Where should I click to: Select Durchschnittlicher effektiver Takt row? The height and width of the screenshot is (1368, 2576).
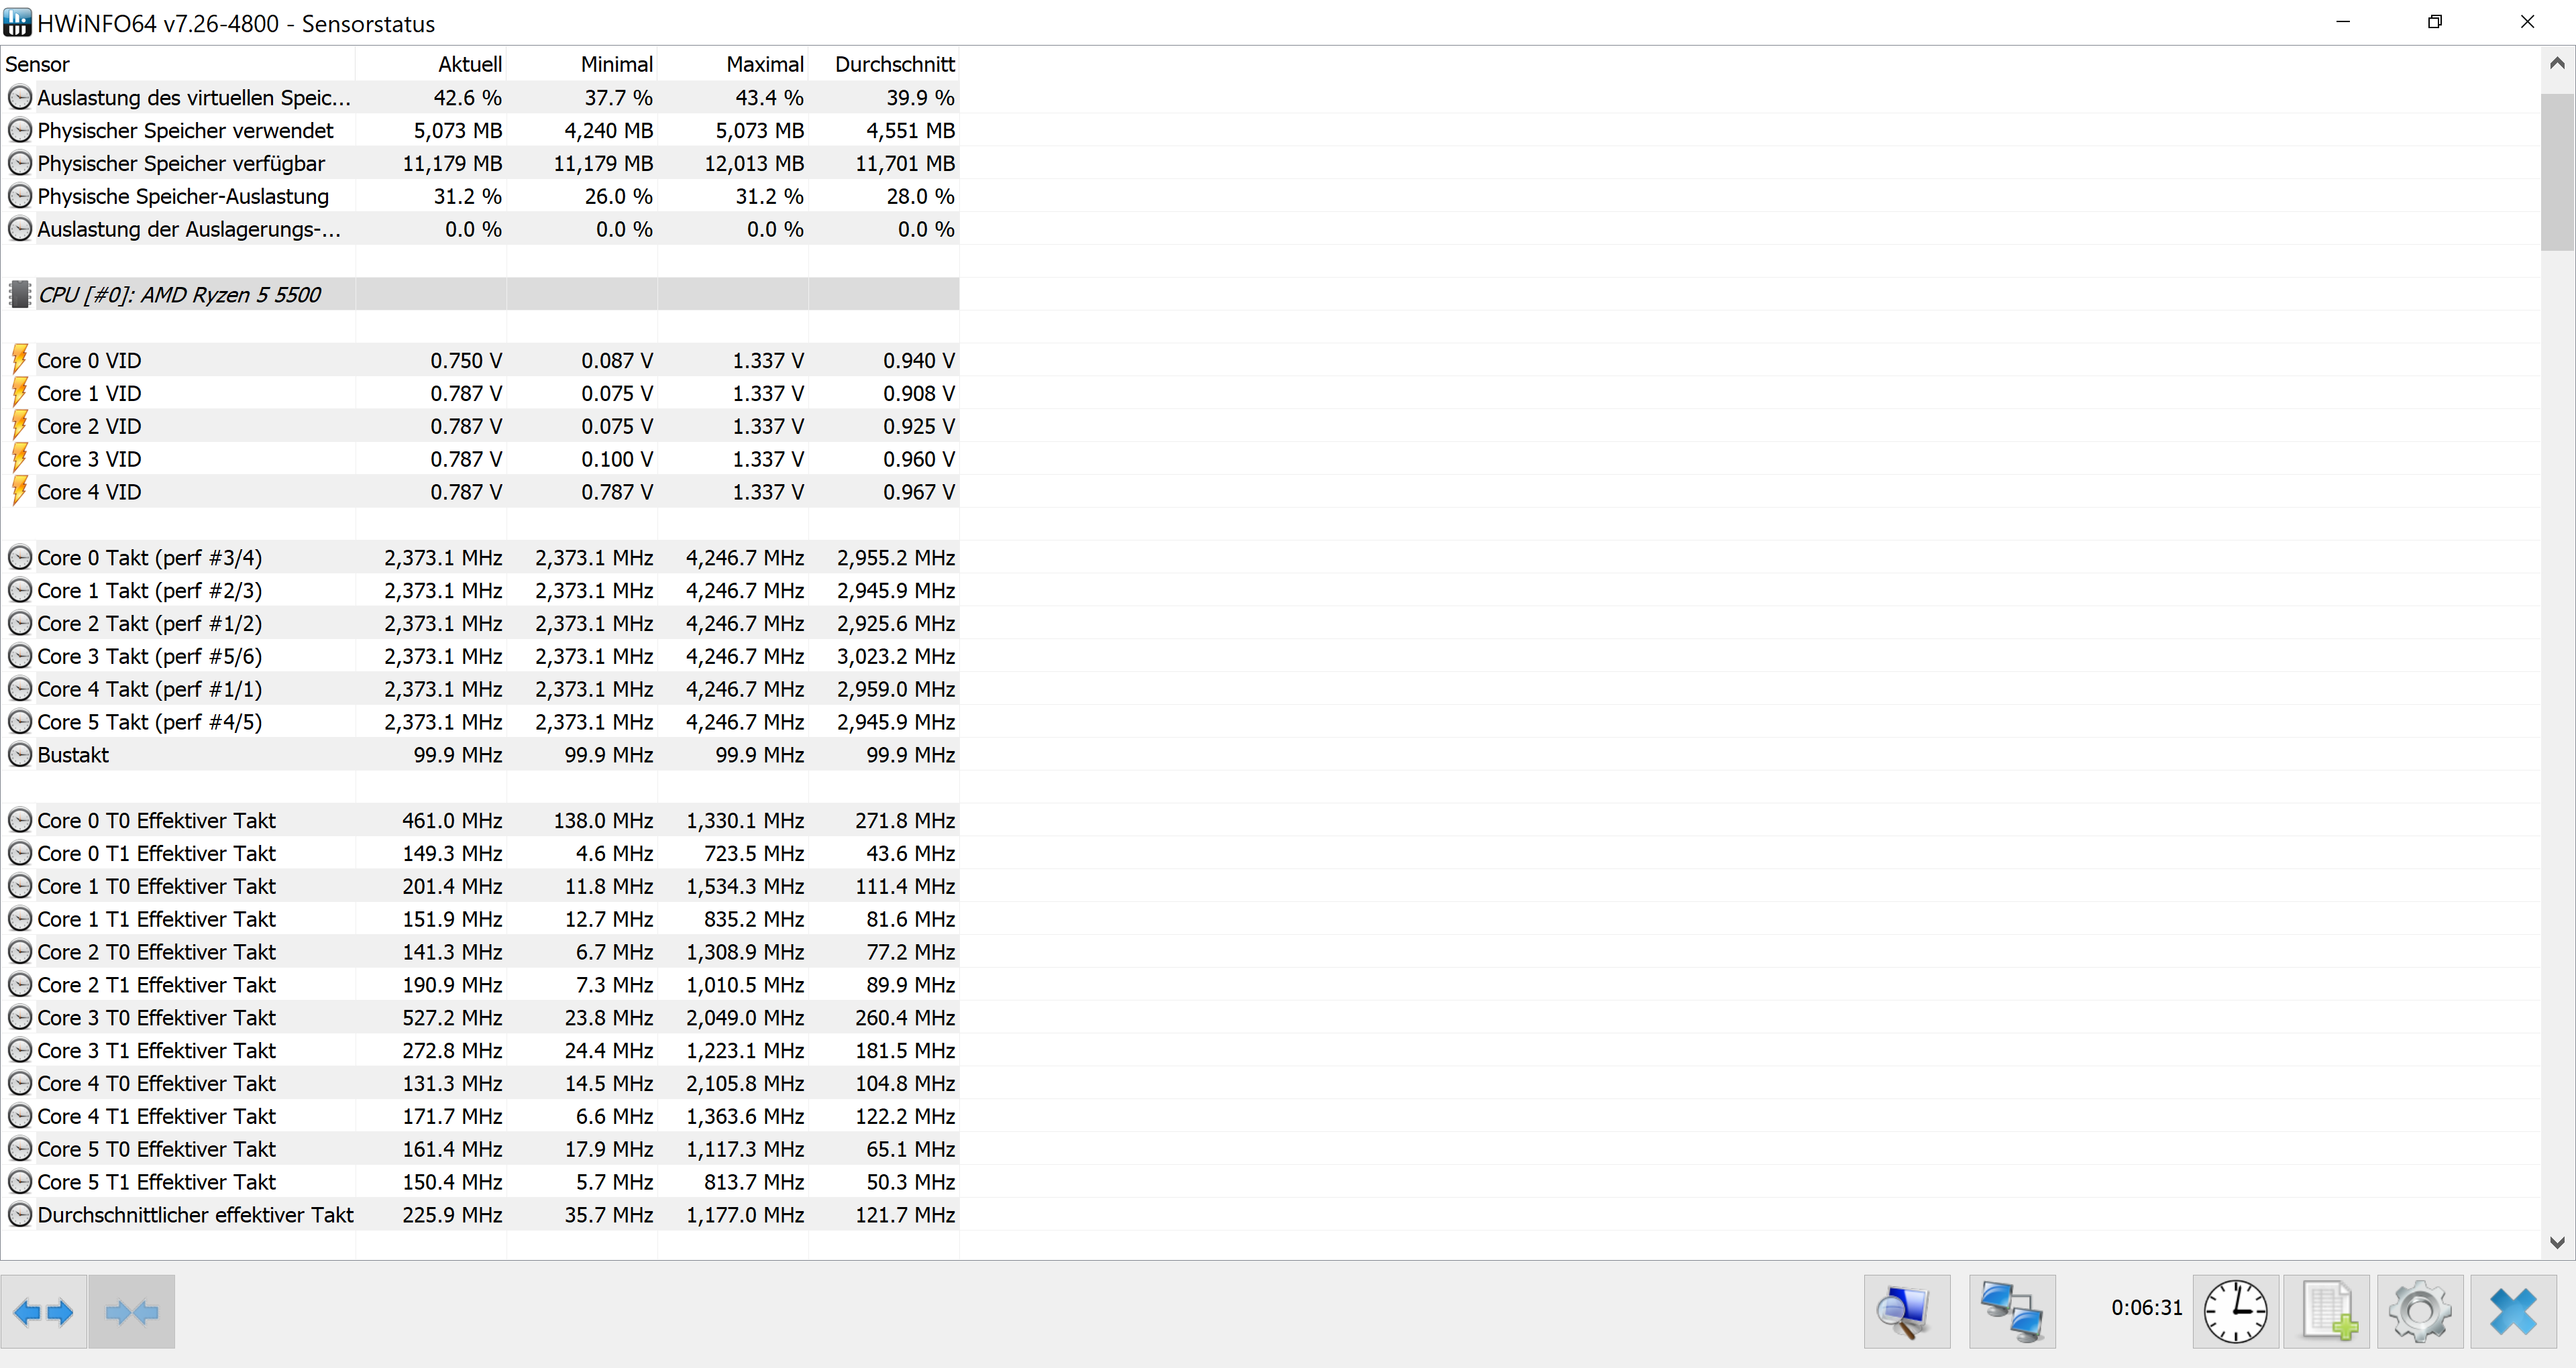click(195, 1215)
